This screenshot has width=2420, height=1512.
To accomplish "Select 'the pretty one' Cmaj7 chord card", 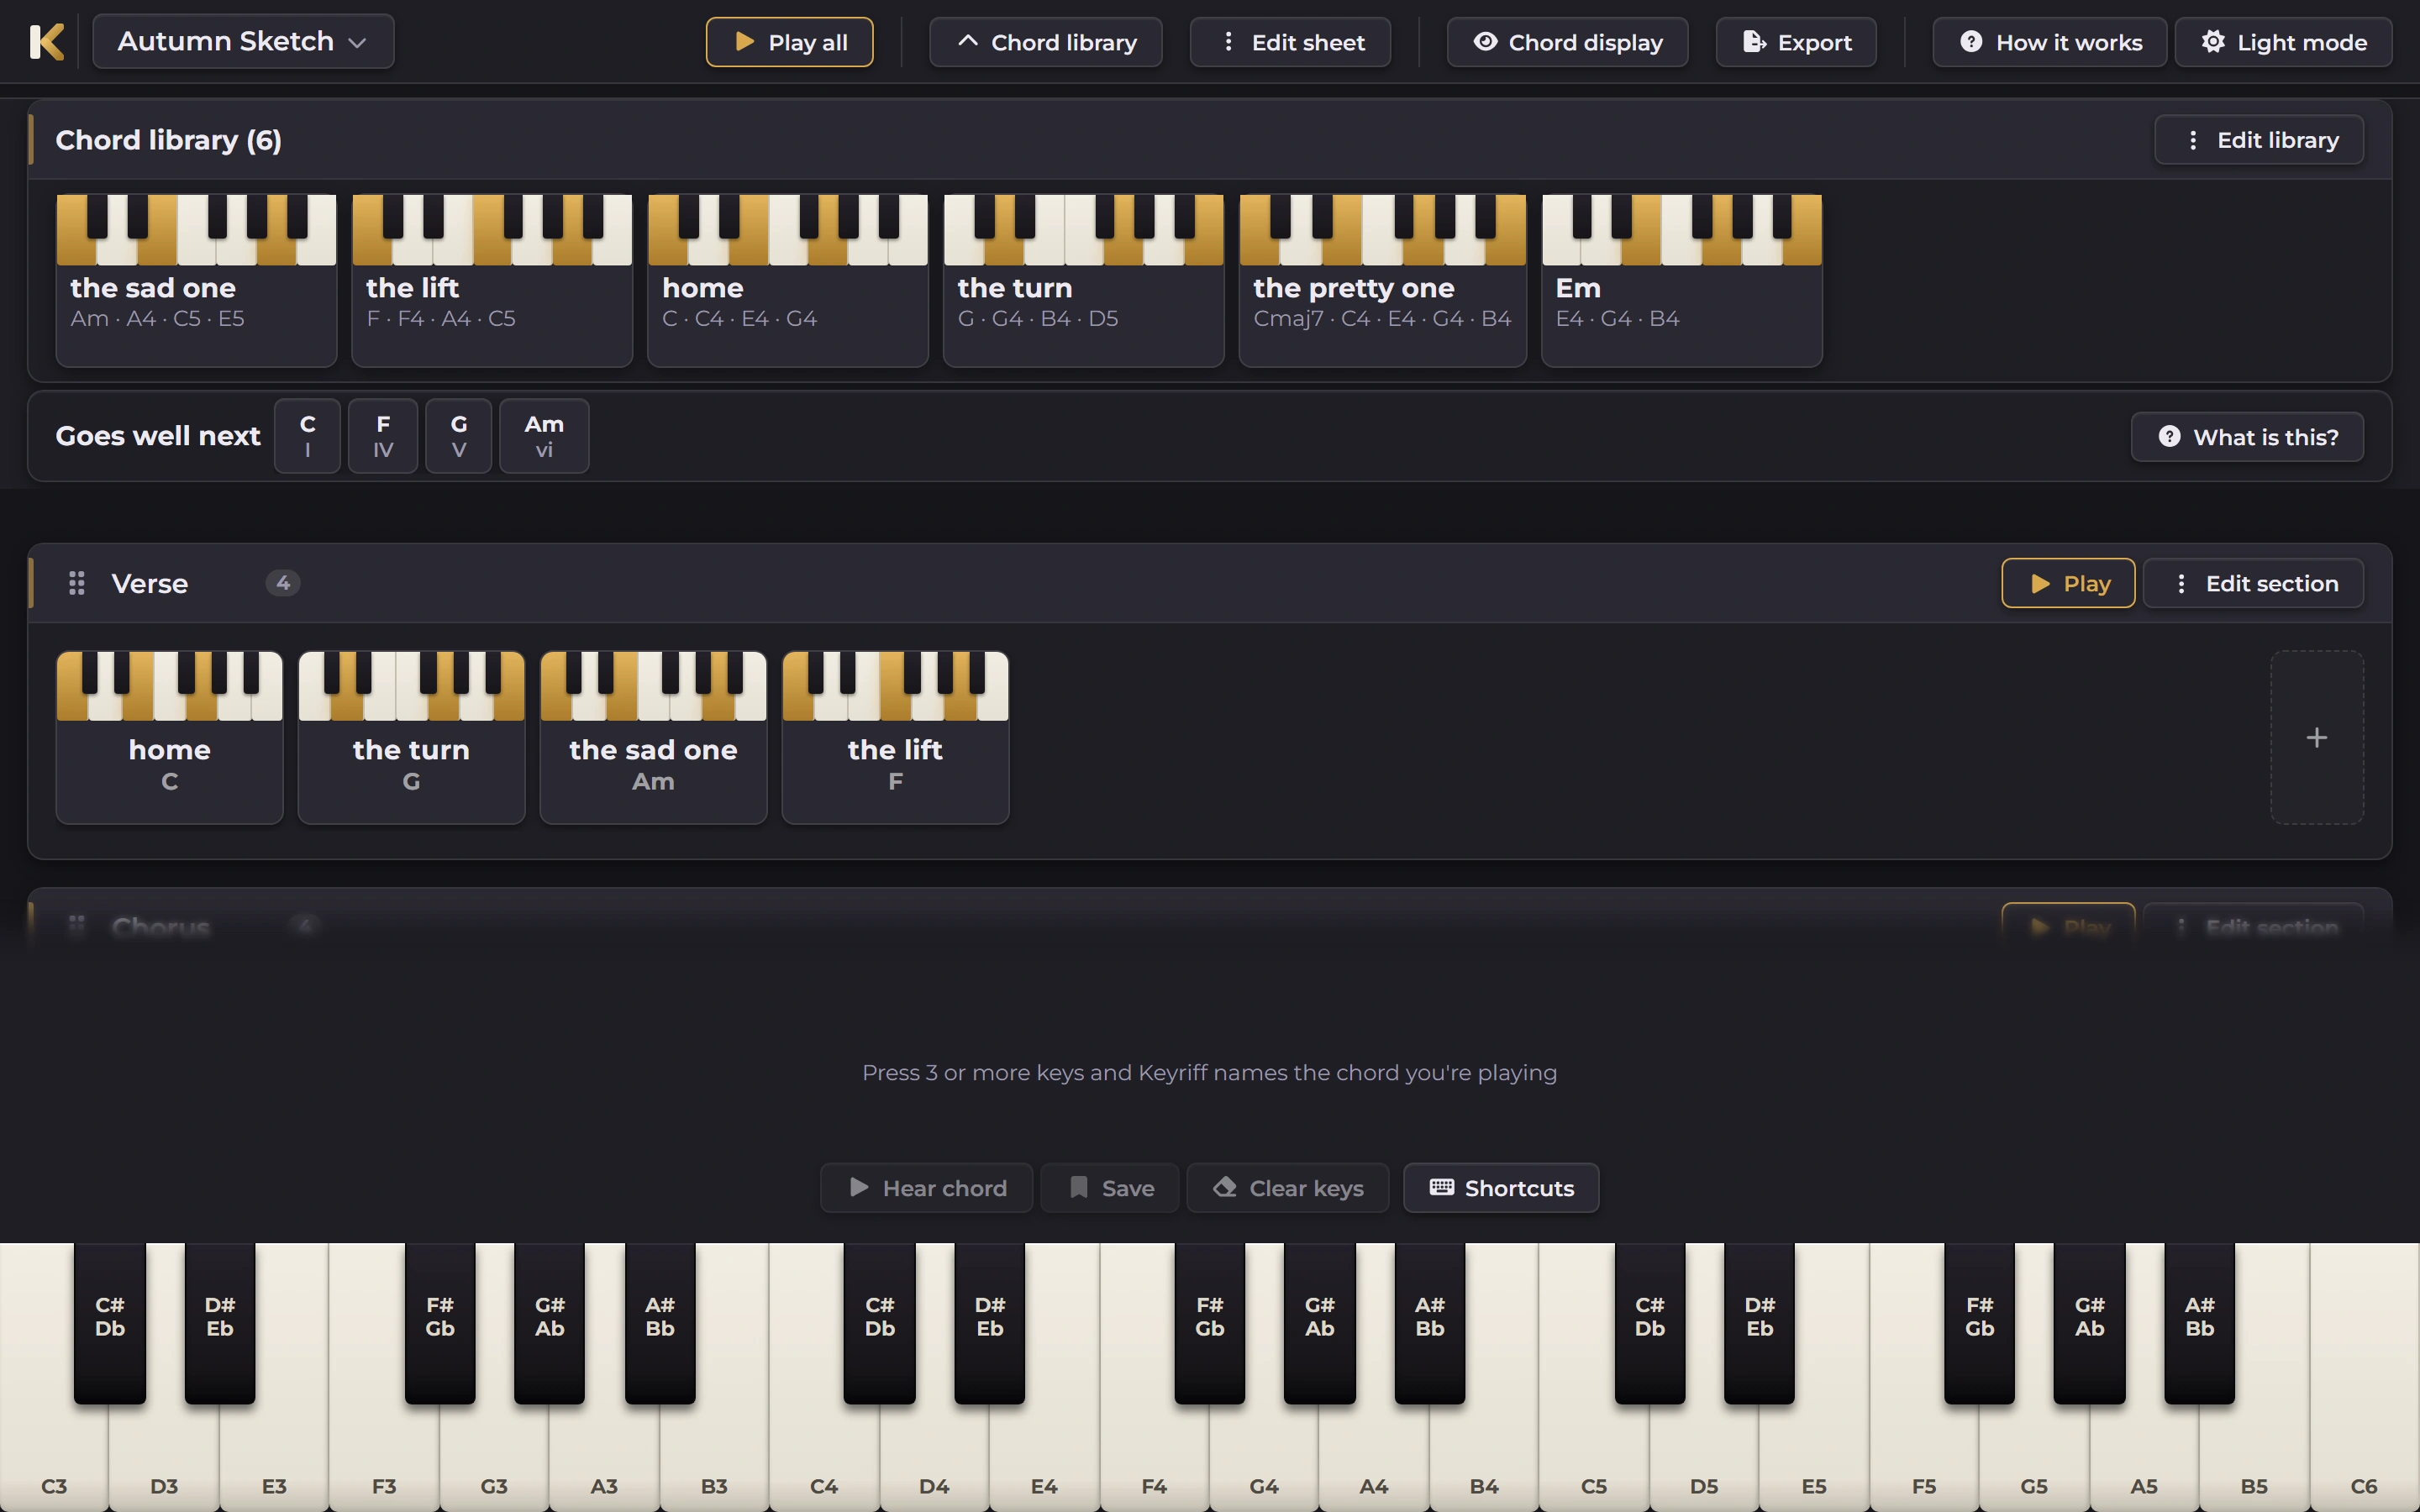I will tap(1383, 280).
